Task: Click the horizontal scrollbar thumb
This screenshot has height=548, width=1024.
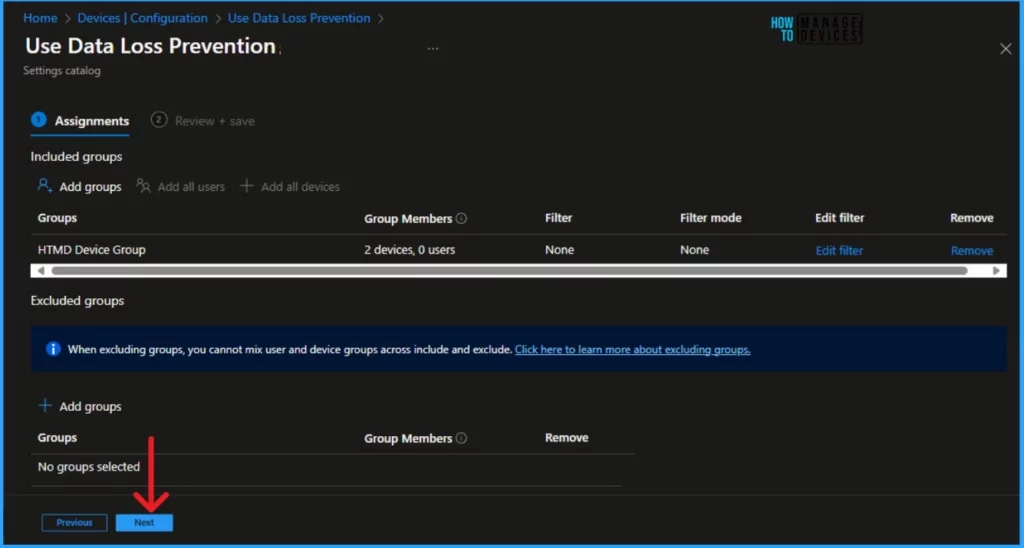Action: coord(509,270)
